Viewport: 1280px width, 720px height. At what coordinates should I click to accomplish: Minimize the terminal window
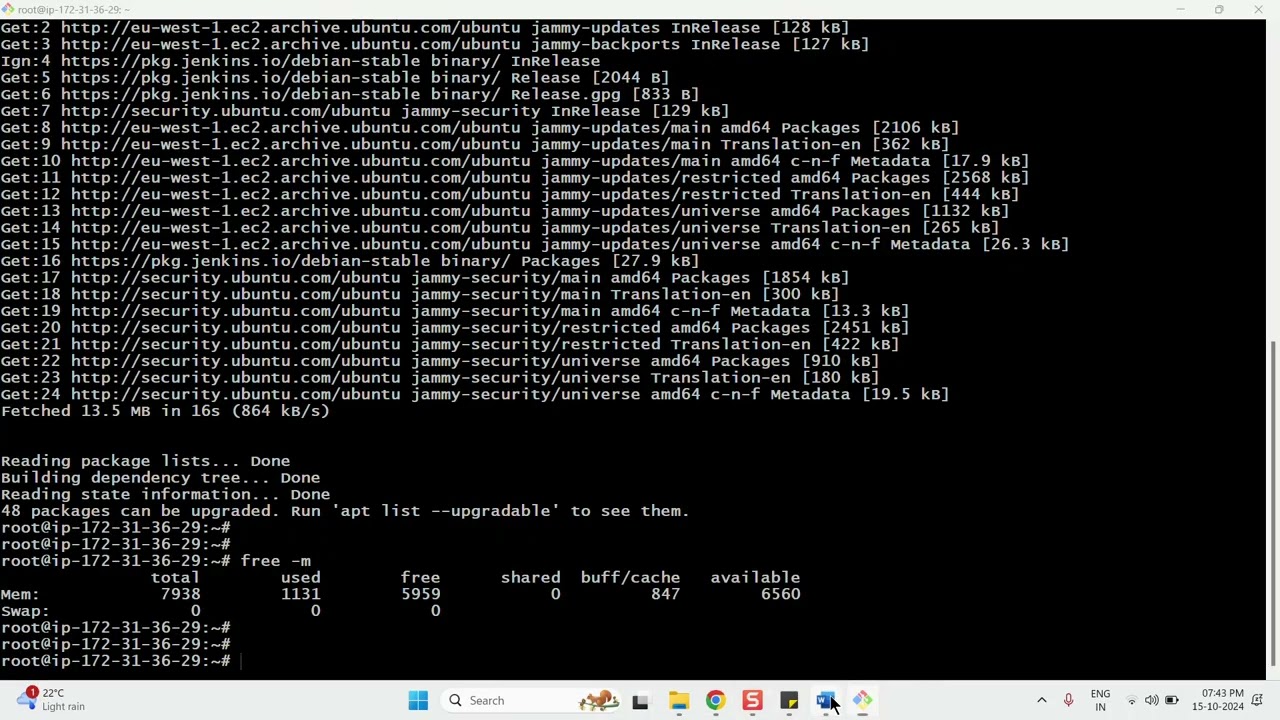(x=1180, y=9)
